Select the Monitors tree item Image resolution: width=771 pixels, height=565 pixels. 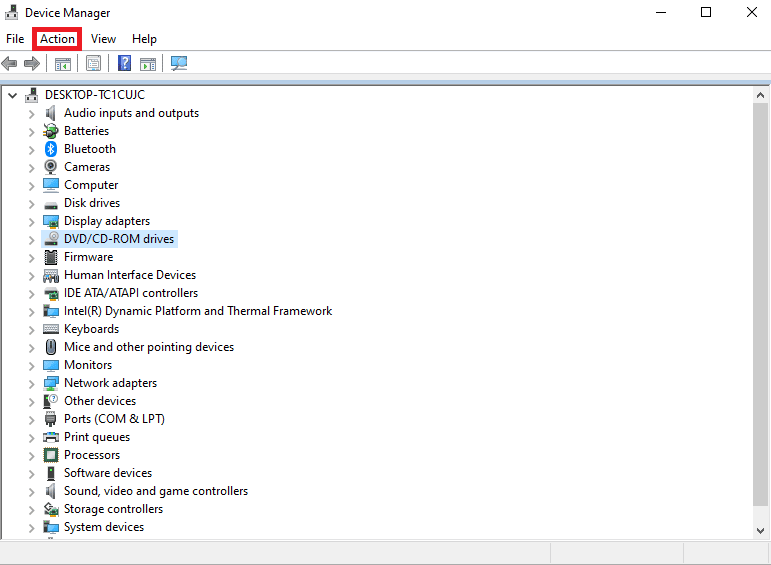pyautogui.click(x=88, y=365)
